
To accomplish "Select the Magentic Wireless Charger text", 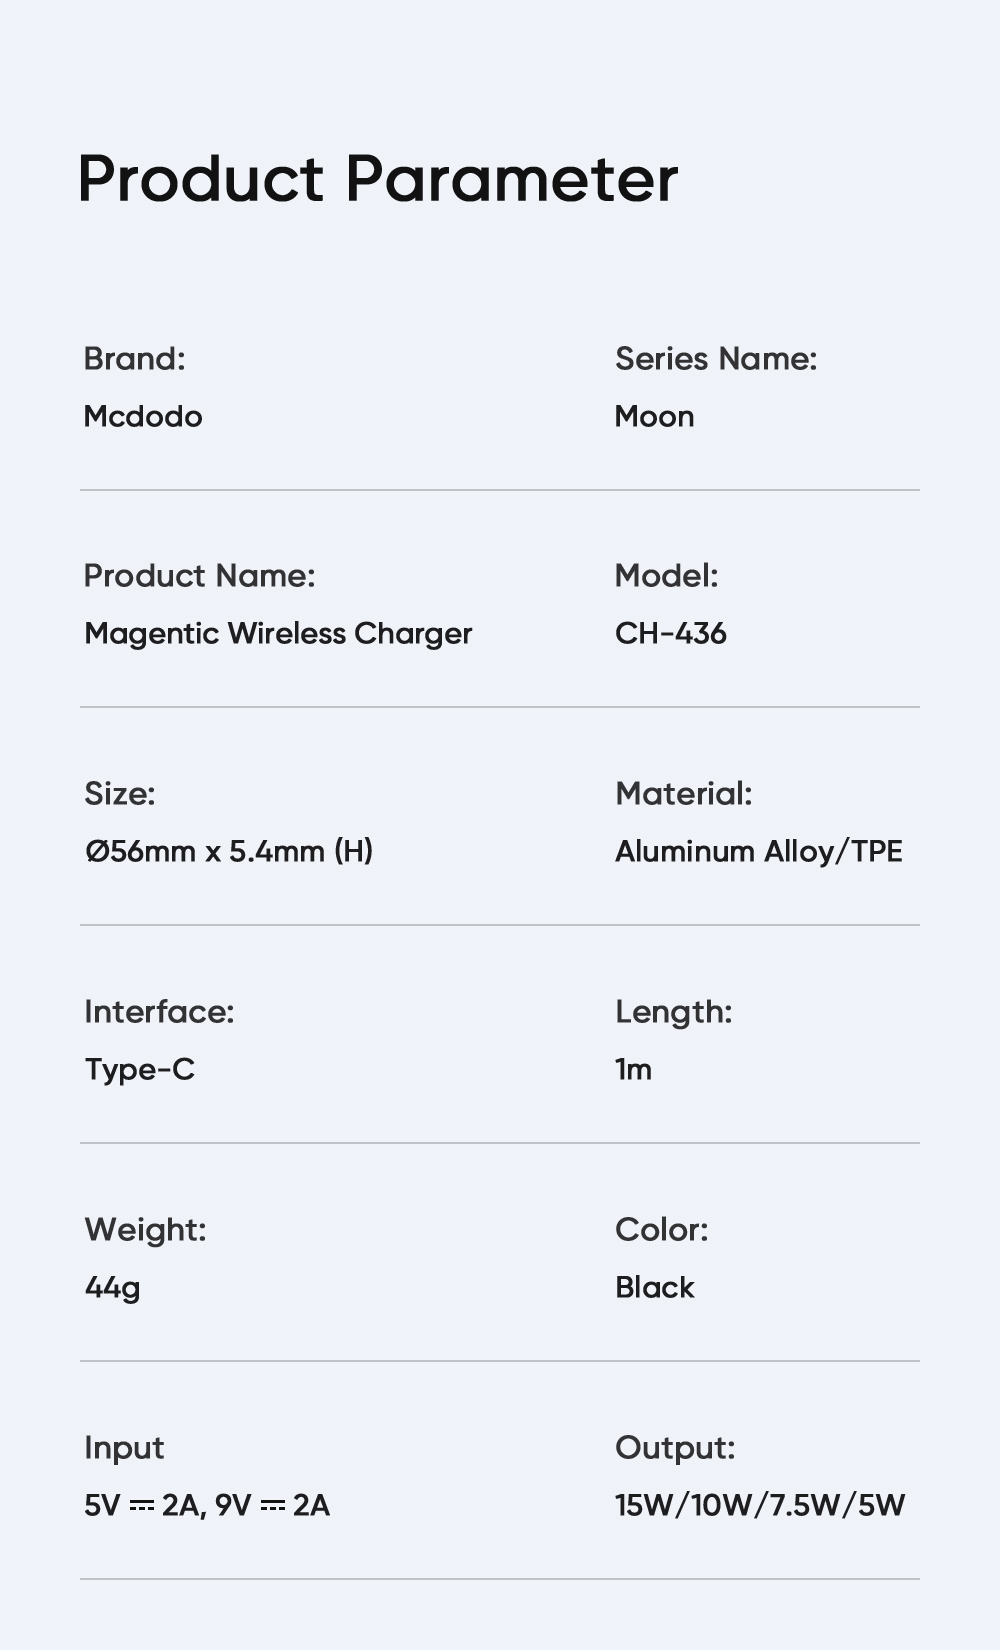I will coord(278,633).
